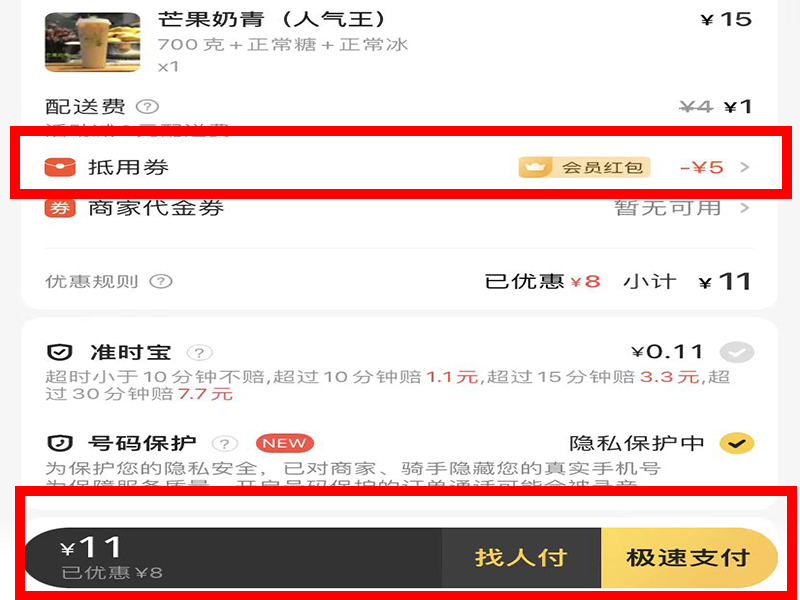Tap the red envelope 抵用券 icon
The width and height of the screenshot is (800, 600).
coord(60,167)
